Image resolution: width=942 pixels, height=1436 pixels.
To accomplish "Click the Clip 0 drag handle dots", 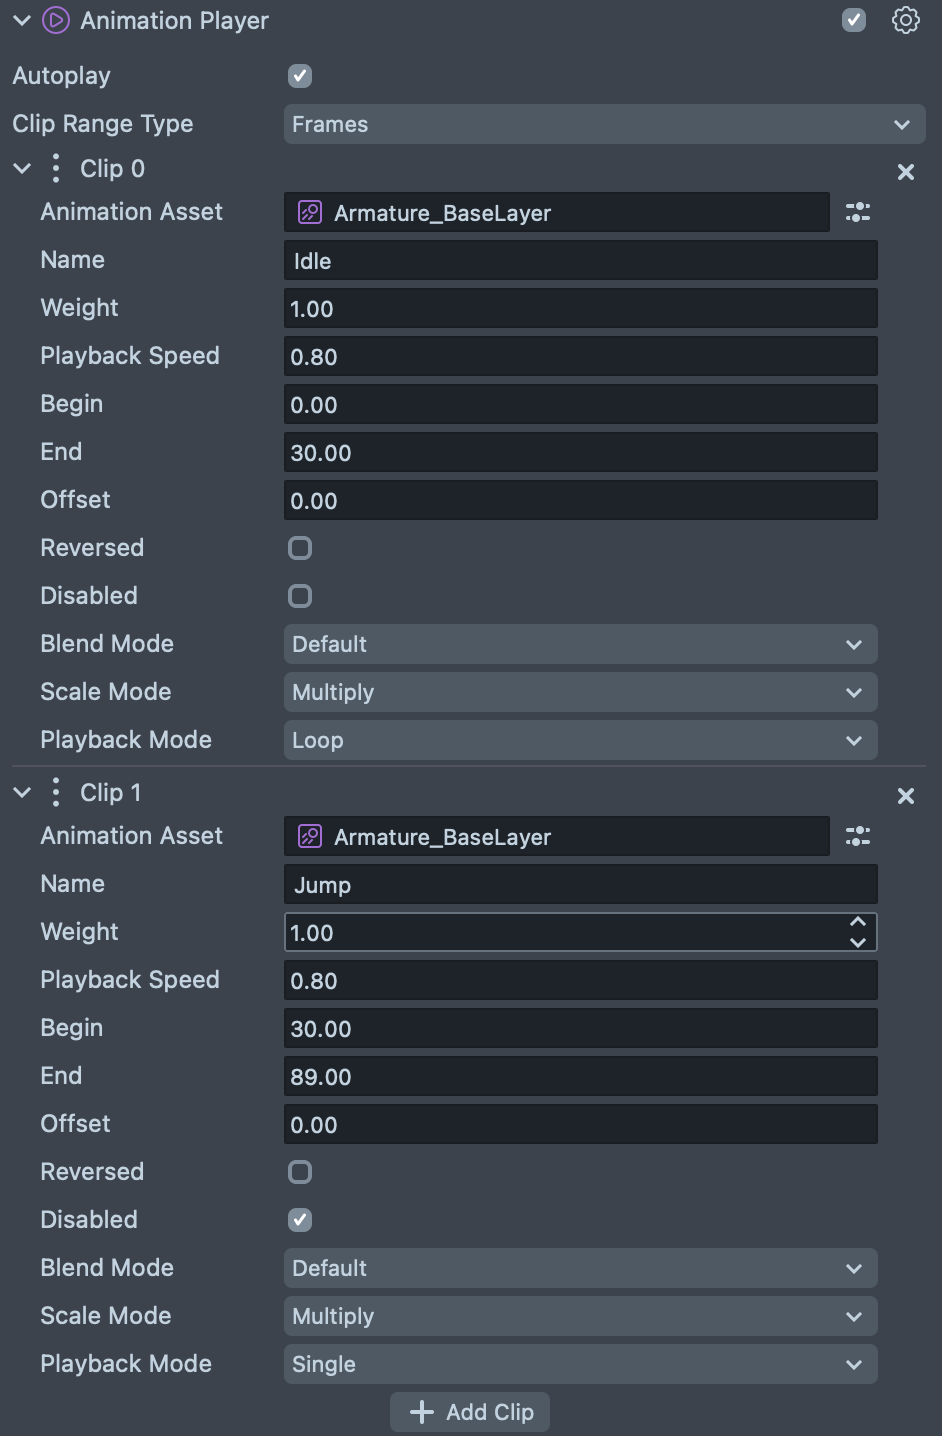I will click(x=56, y=168).
